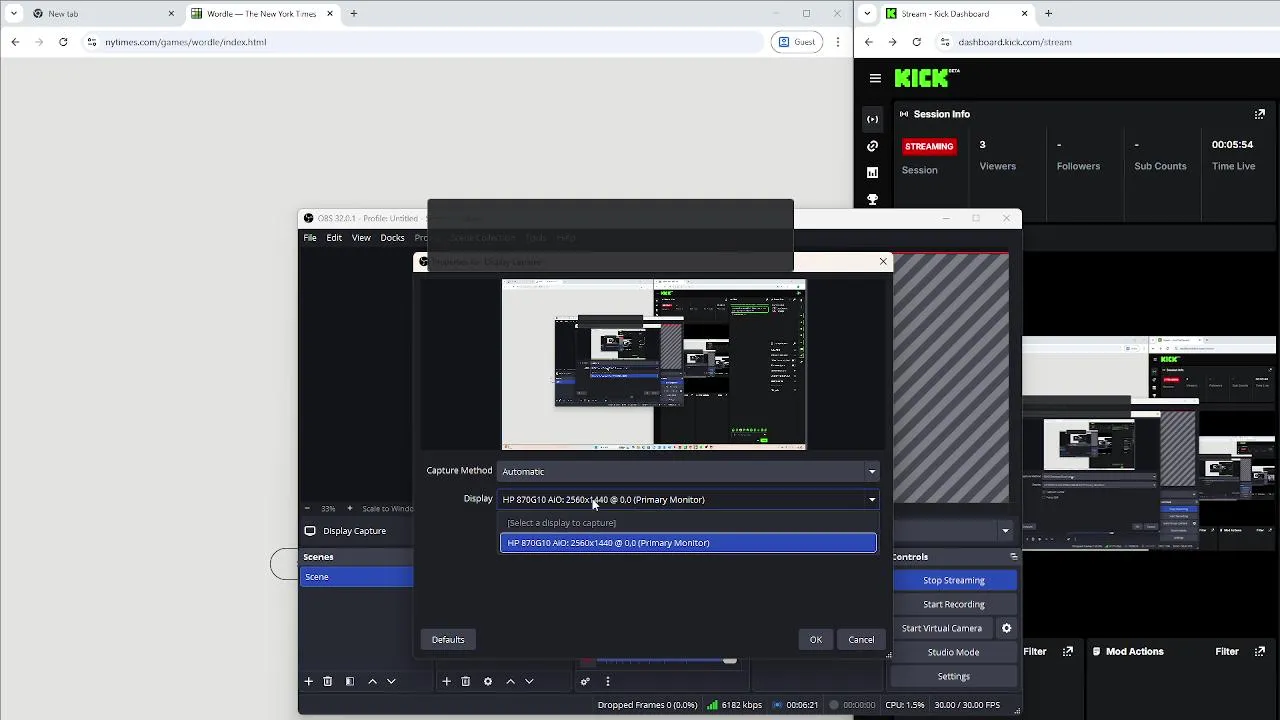The height and width of the screenshot is (720, 1280).
Task: Open source properties gear in Sources toolbar
Action: [x=488, y=681]
